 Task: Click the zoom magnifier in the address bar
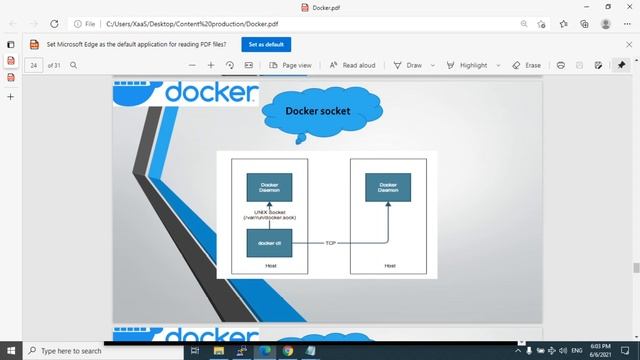pos(524,24)
